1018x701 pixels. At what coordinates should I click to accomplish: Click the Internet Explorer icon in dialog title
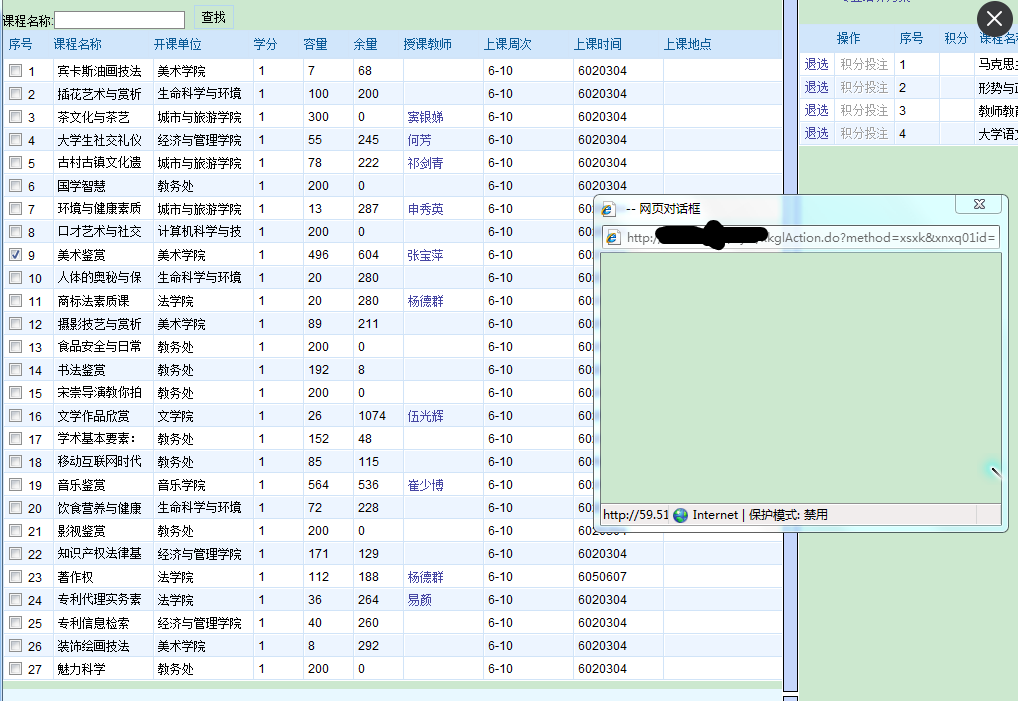[608, 209]
